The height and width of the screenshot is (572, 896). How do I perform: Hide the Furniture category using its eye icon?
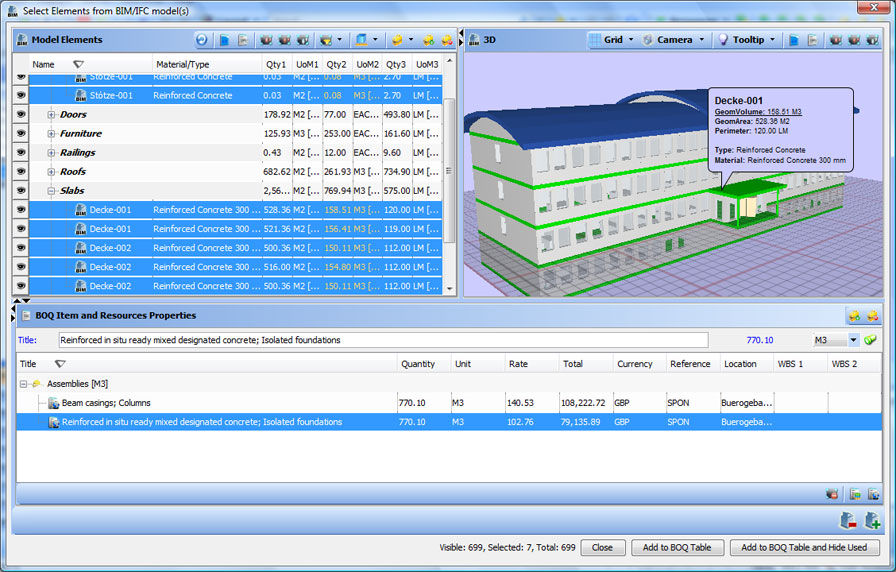point(20,134)
